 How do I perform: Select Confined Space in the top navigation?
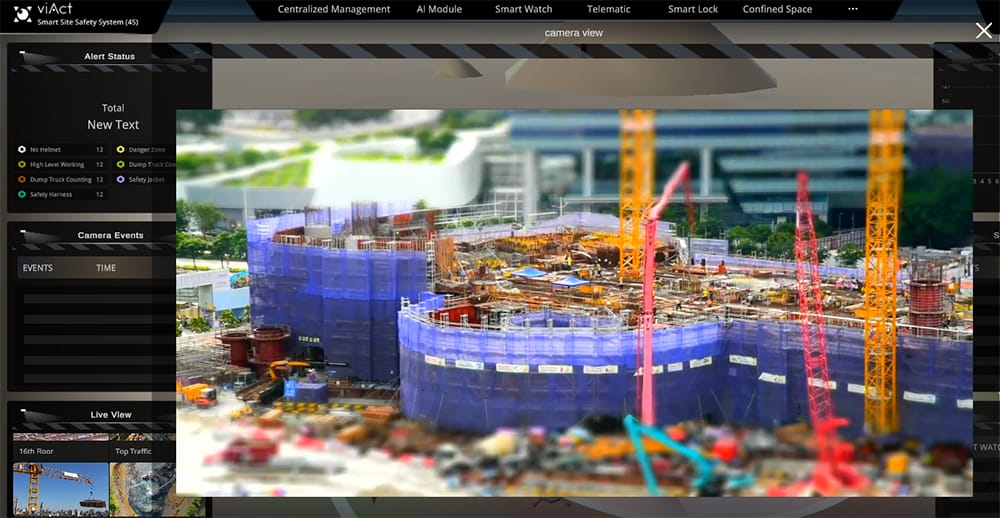(x=777, y=9)
